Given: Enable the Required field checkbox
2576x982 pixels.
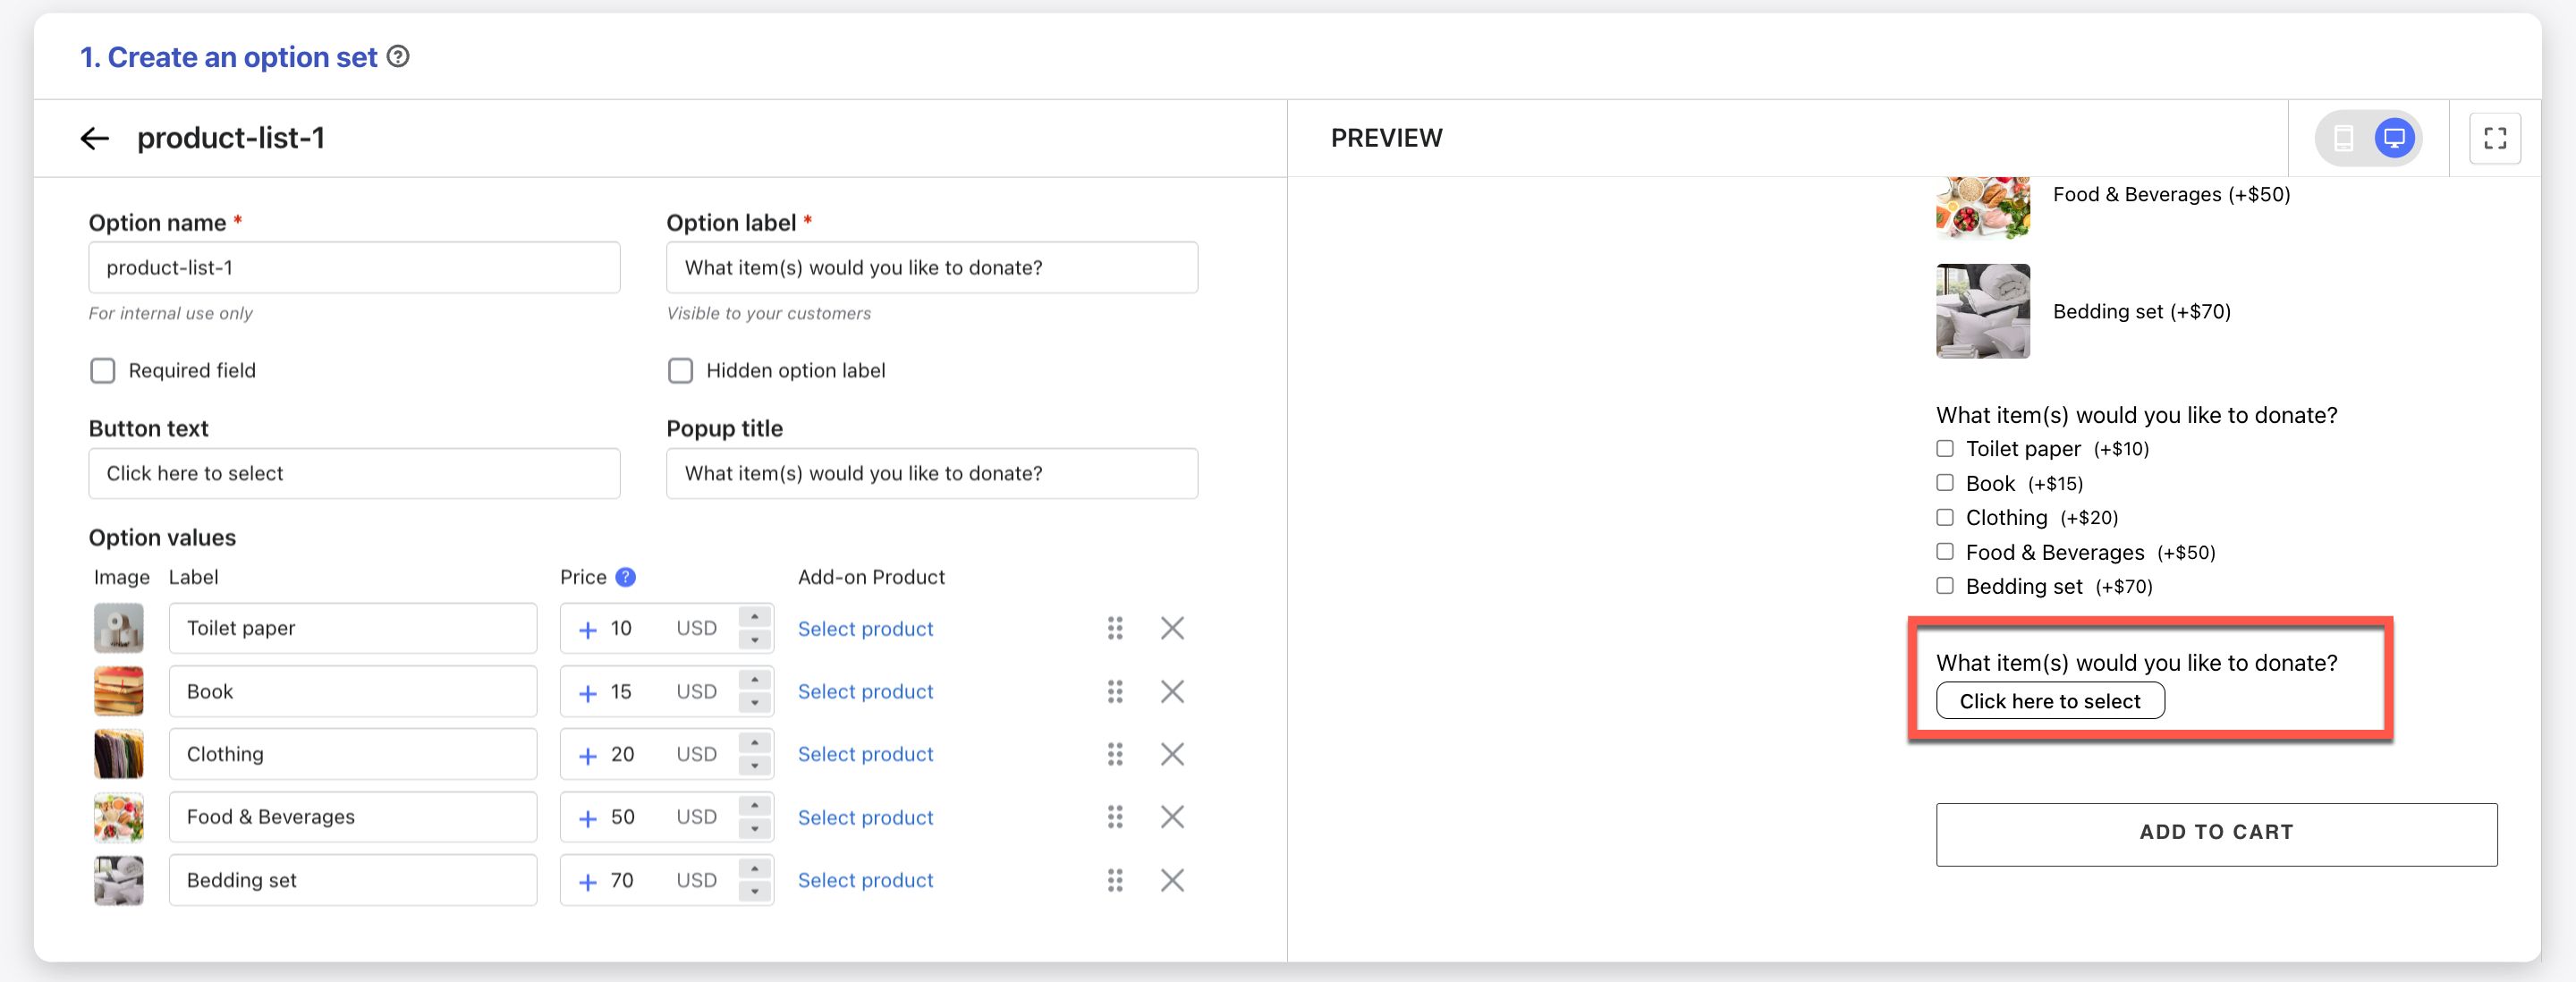Looking at the screenshot, I should click(103, 371).
